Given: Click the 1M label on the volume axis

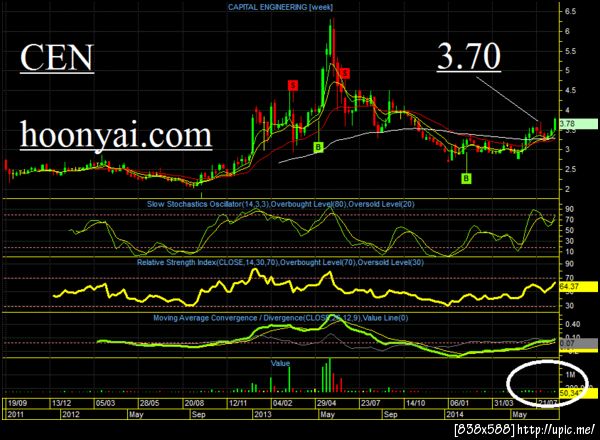Looking at the screenshot, I should coord(570,375).
